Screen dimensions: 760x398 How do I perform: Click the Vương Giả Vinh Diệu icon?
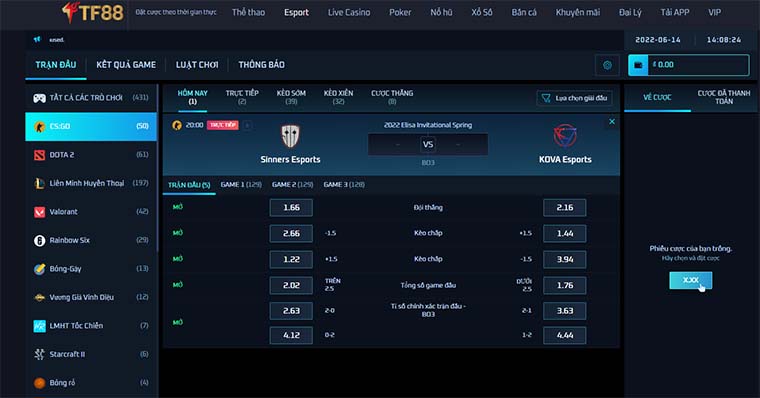pyautogui.click(x=39, y=297)
